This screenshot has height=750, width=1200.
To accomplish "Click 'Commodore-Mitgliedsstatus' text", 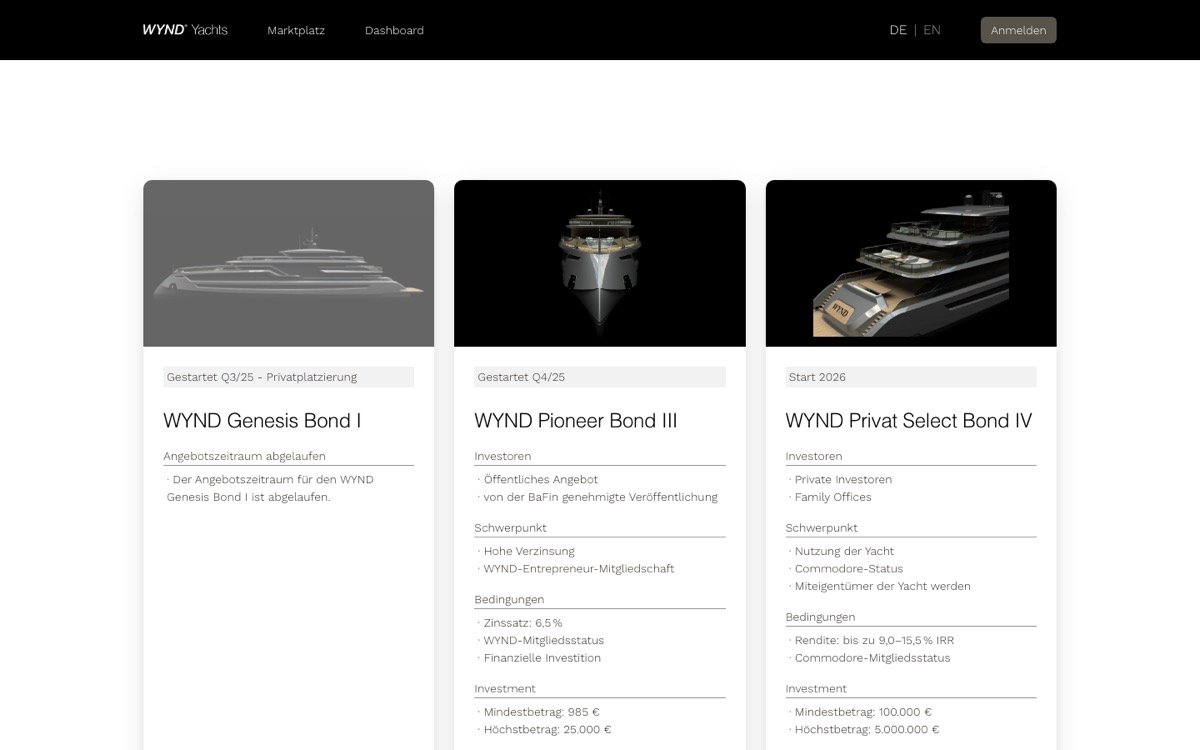I will (x=872, y=658).
